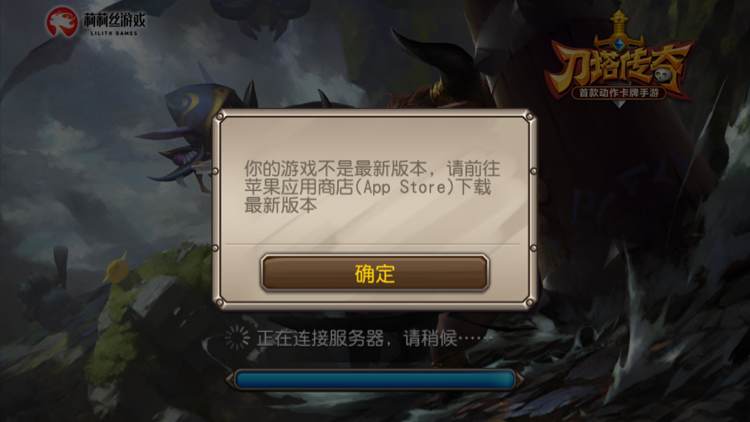This screenshot has height=422, width=750.
Task: Click the blue loading progress bar
Action: [375, 379]
